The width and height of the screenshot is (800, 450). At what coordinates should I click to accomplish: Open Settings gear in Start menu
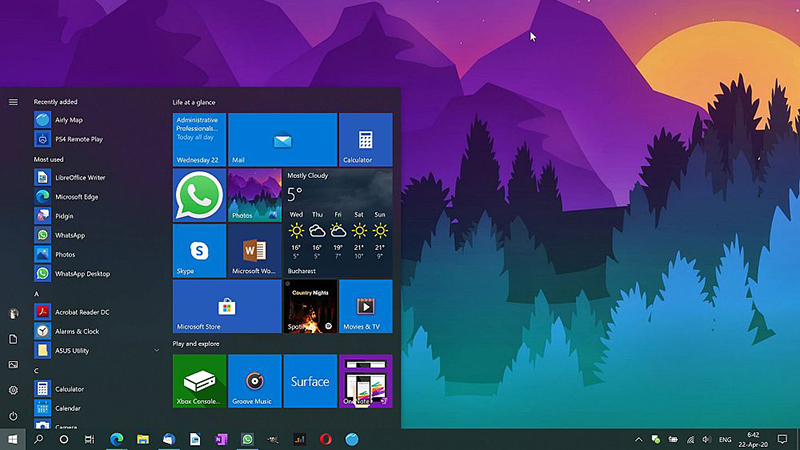point(13,390)
